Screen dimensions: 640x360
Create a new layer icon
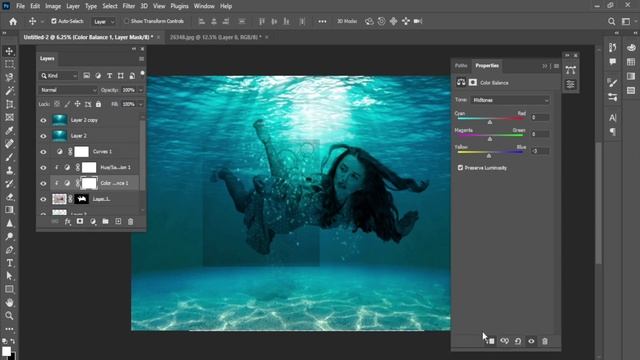[118, 221]
